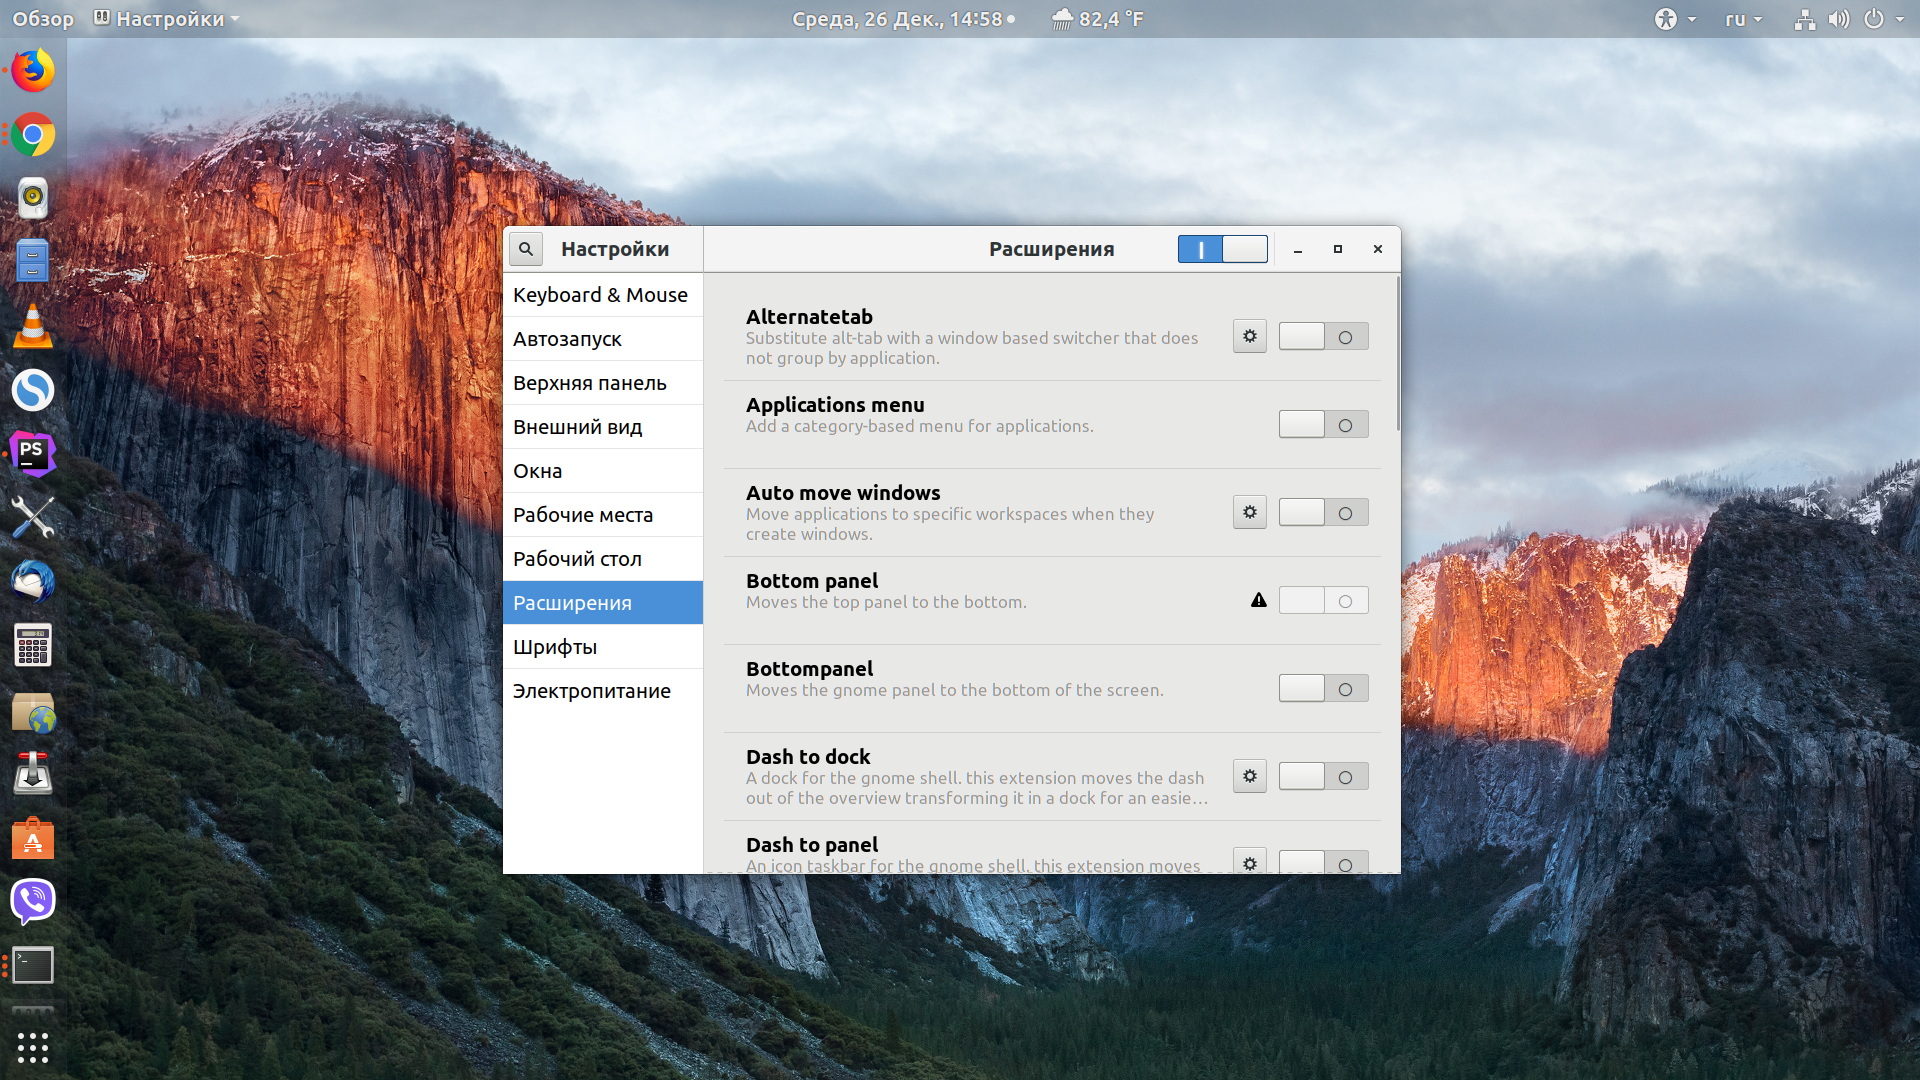1920x1080 pixels.
Task: Open the ru keyboard layout menu
Action: 1743,19
